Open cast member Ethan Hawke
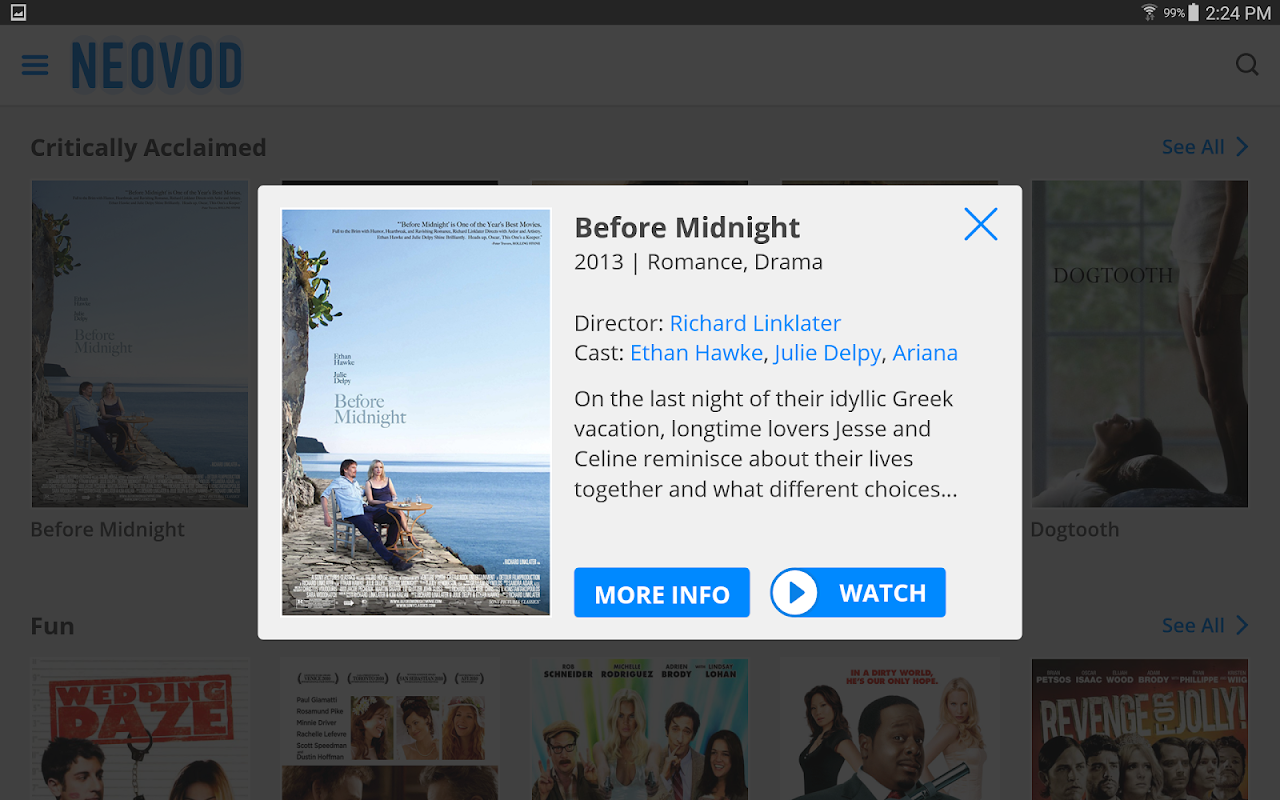Screen dimensions: 1280x800 [x=697, y=352]
